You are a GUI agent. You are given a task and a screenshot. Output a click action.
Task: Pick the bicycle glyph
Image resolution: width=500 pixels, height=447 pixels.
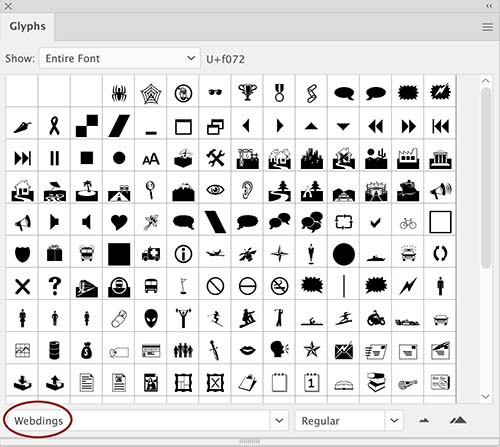[x=408, y=223]
